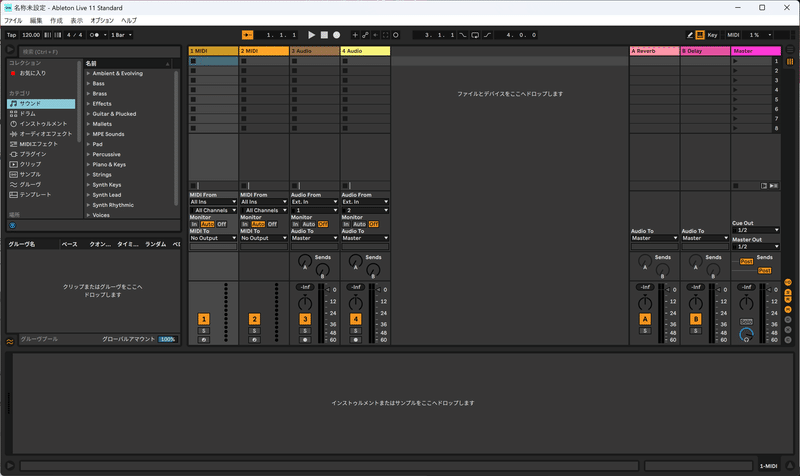Open the Master Out 1/2 dropdown
This screenshot has width=800, height=476.
tap(756, 246)
